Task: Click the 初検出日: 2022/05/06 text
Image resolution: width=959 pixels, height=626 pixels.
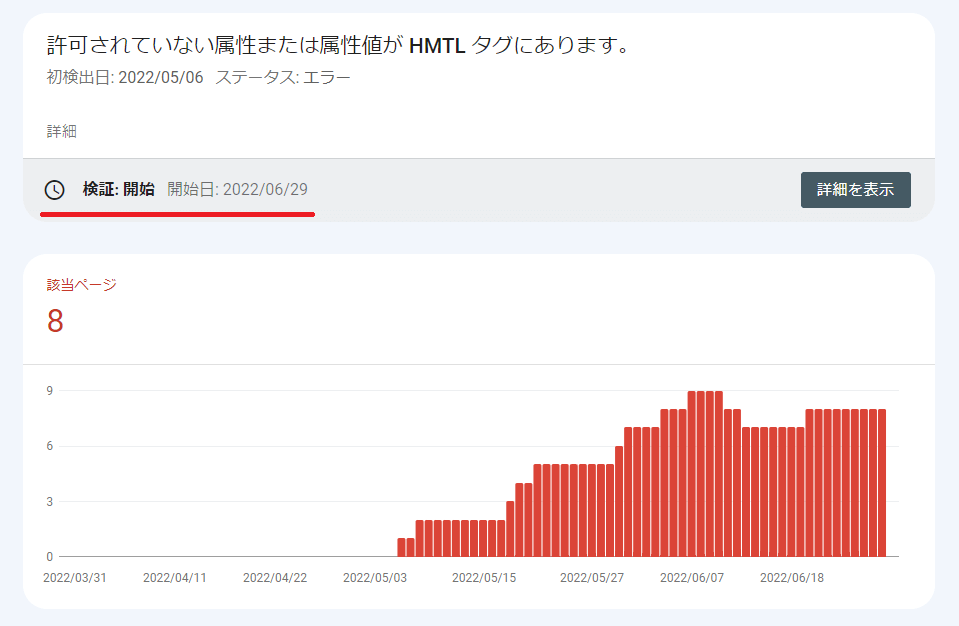Action: [124, 78]
